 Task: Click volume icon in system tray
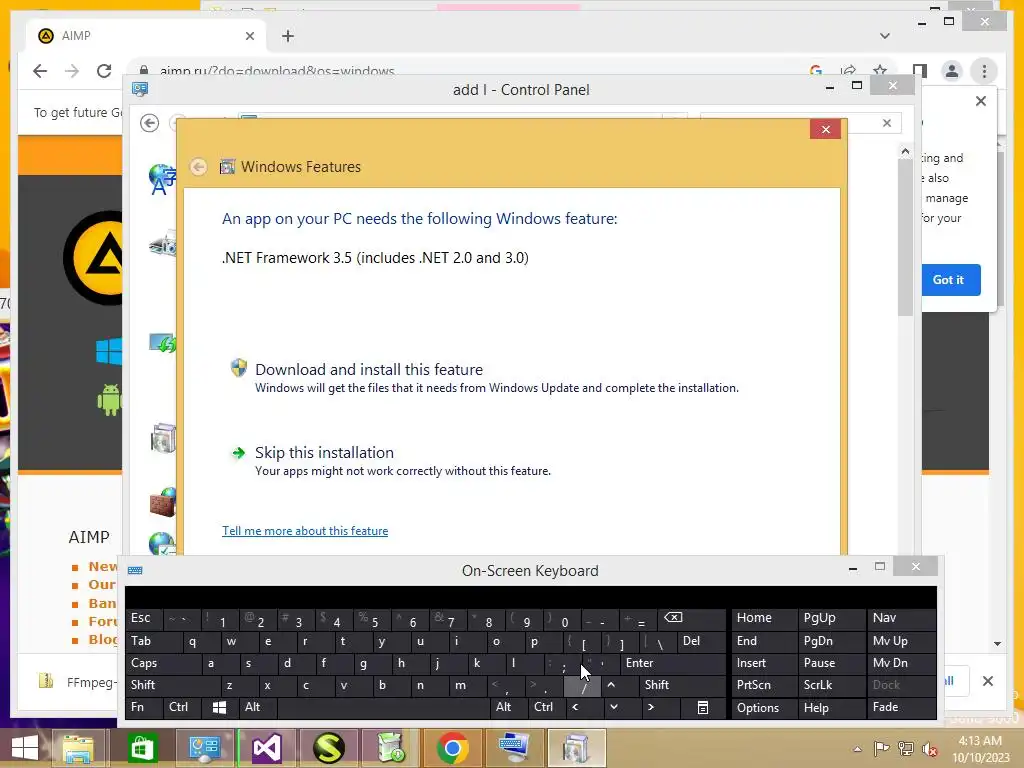tap(929, 749)
